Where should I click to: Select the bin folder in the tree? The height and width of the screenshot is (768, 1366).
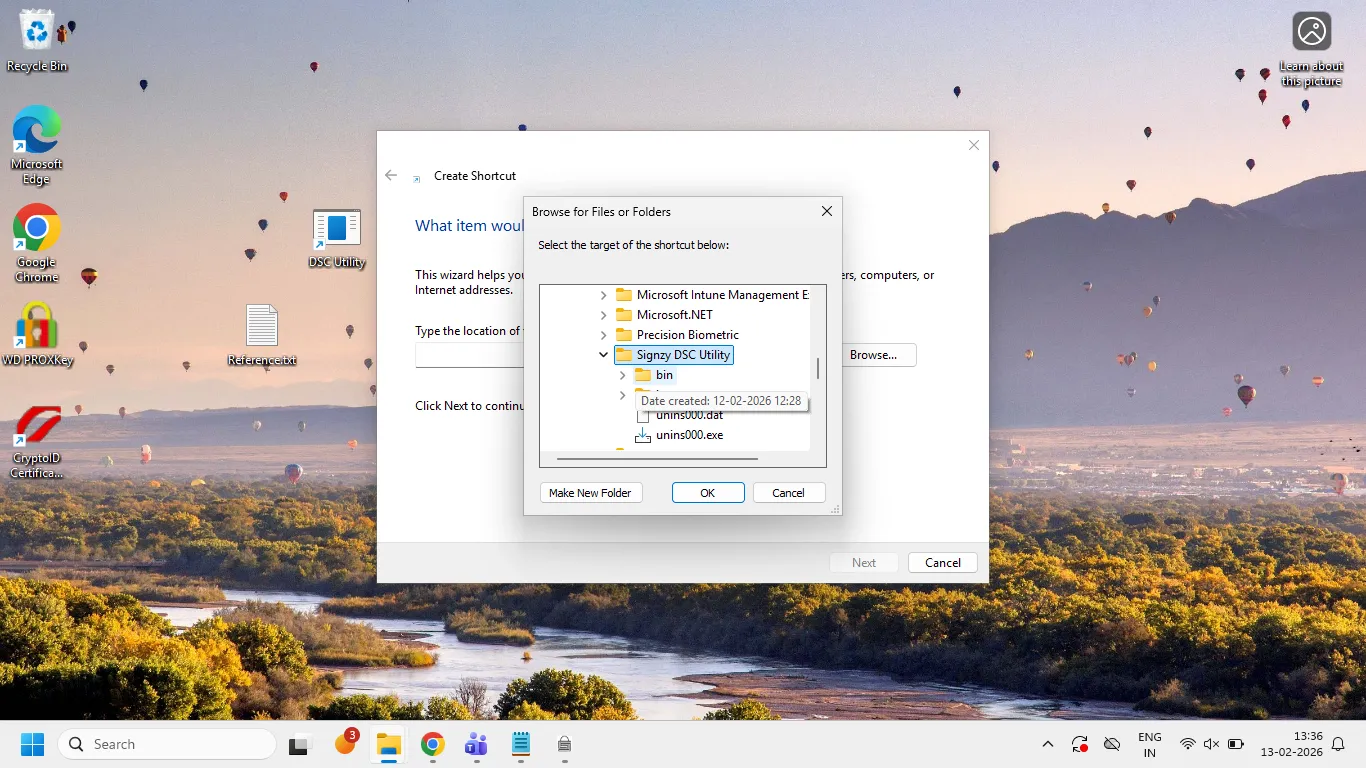click(x=655, y=375)
